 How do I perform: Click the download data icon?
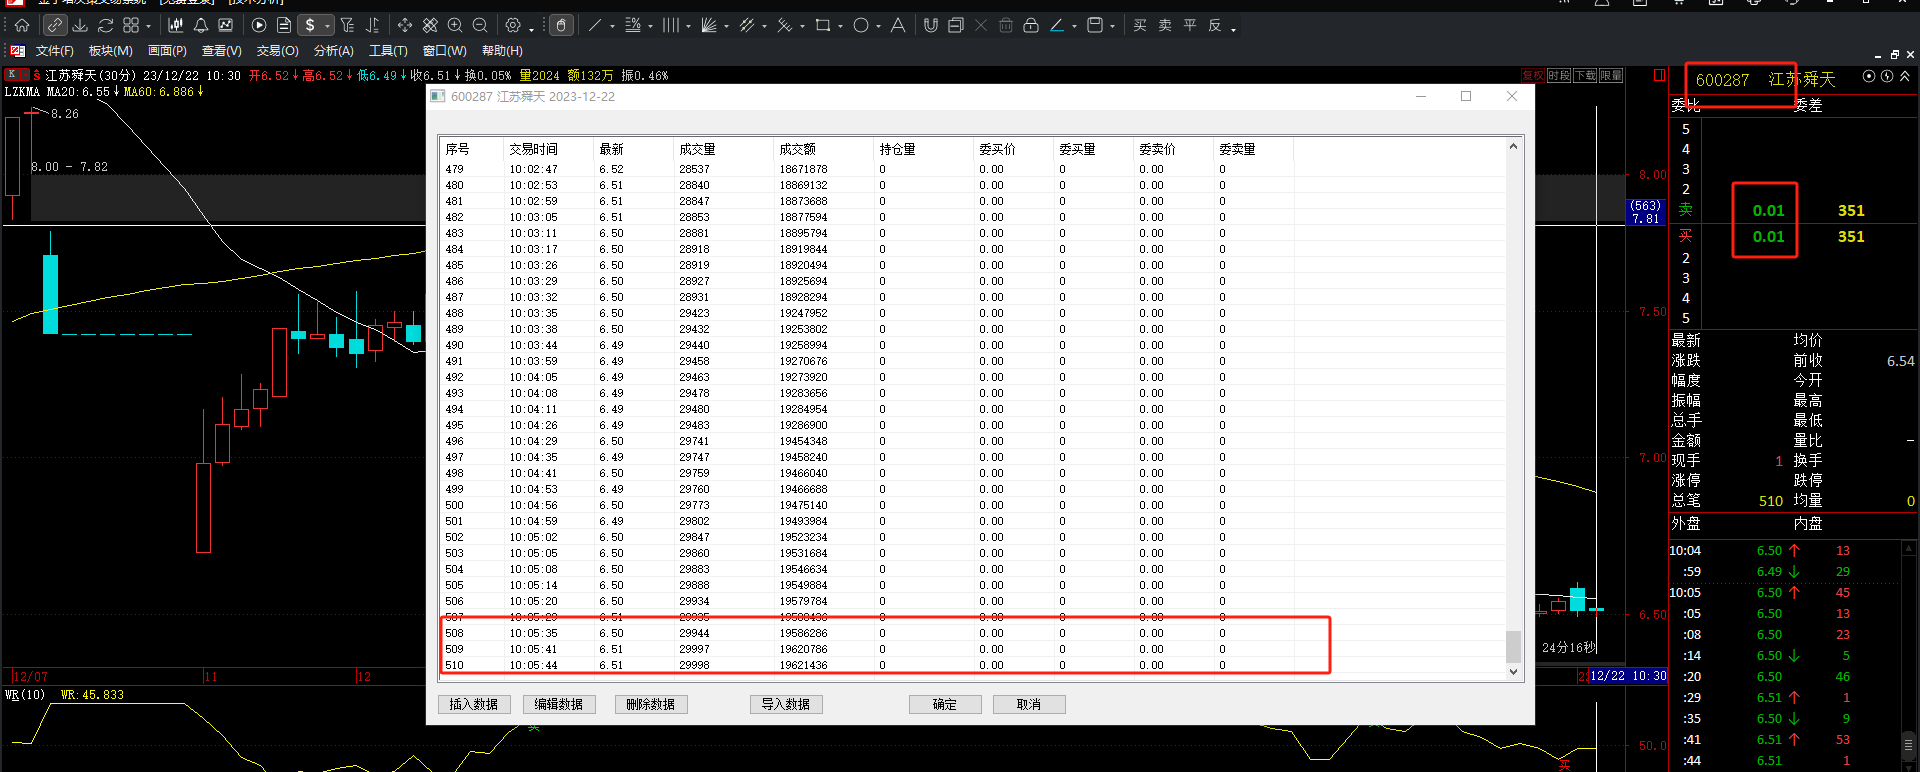81,25
